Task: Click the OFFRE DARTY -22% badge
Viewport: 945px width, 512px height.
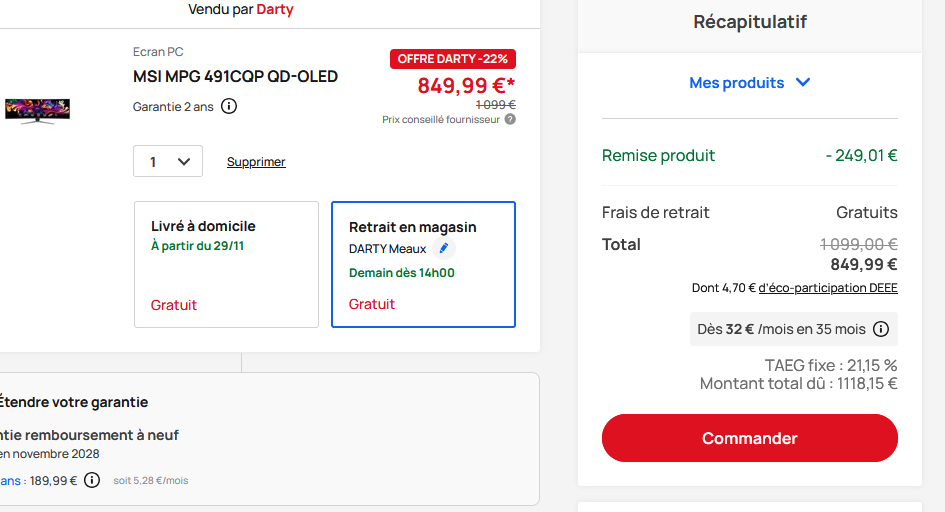Action: [x=453, y=59]
